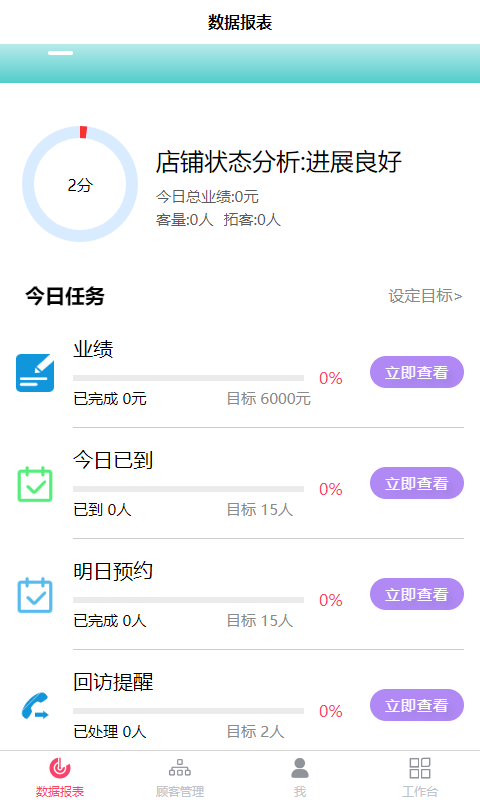The height and width of the screenshot is (800, 480).
Task: Click the 回访提醒 phone callback icon
Action: pyautogui.click(x=35, y=706)
